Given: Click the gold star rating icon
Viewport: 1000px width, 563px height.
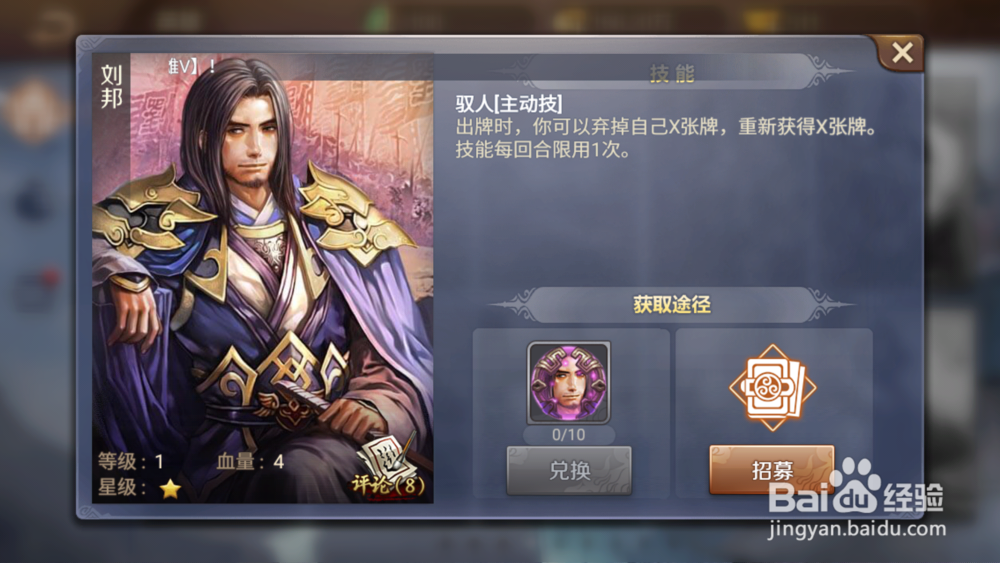Looking at the screenshot, I should (x=170, y=488).
